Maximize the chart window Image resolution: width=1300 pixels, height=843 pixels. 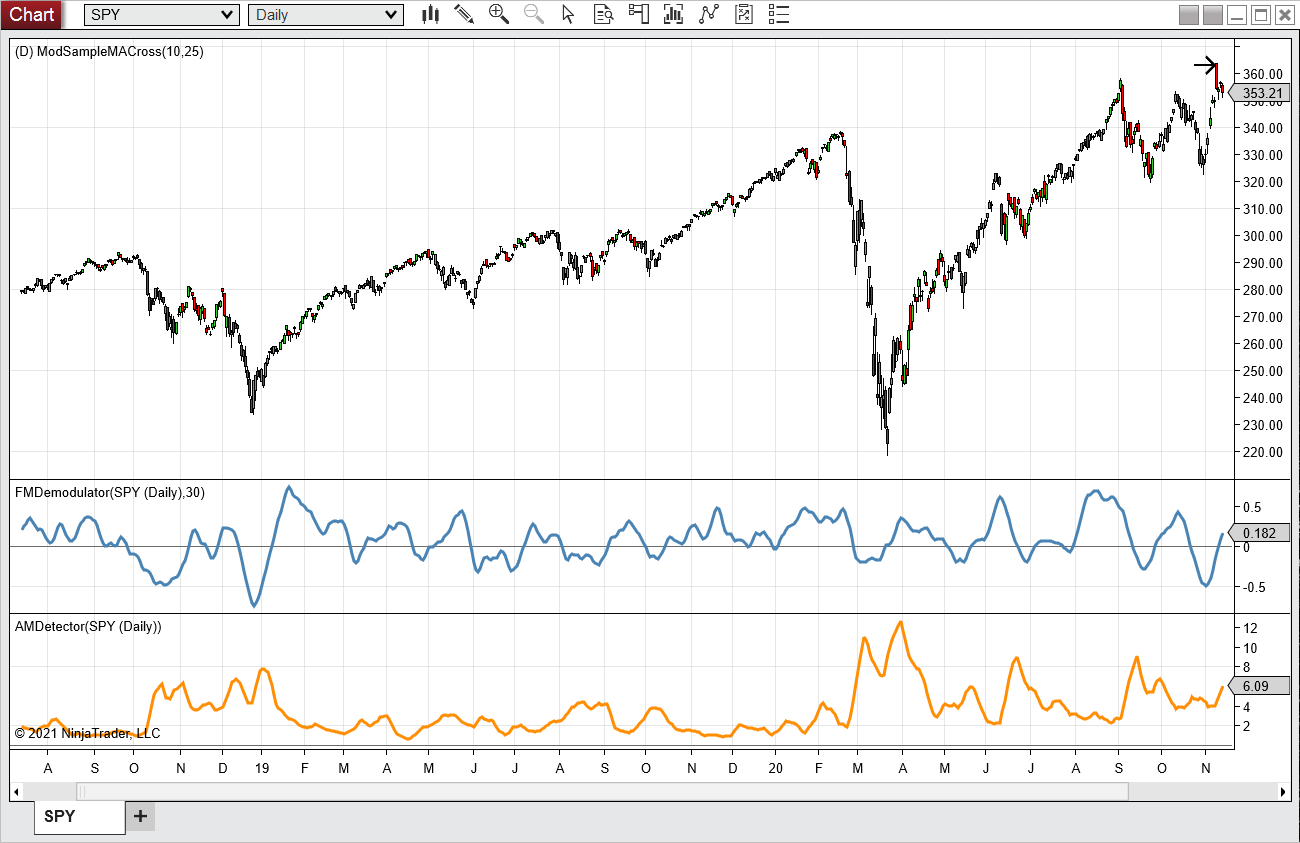[1262, 15]
